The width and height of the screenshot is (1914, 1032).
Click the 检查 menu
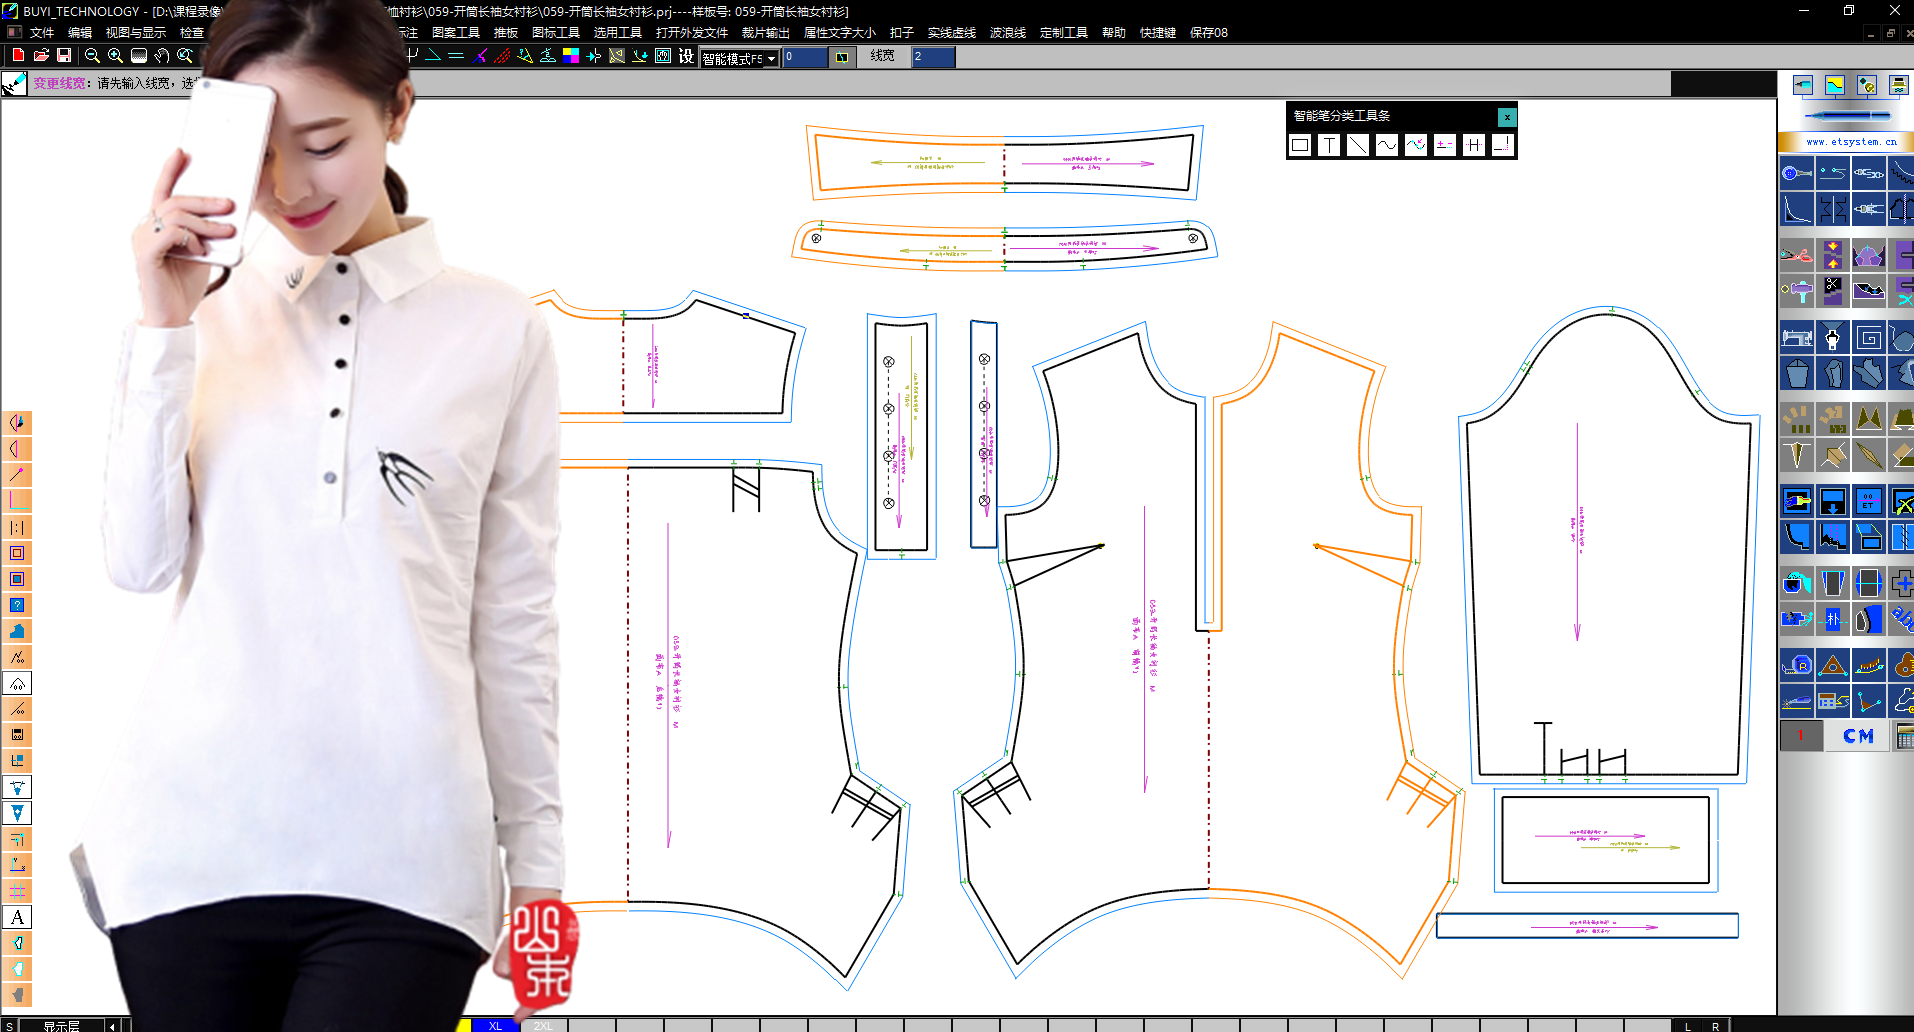(x=192, y=32)
